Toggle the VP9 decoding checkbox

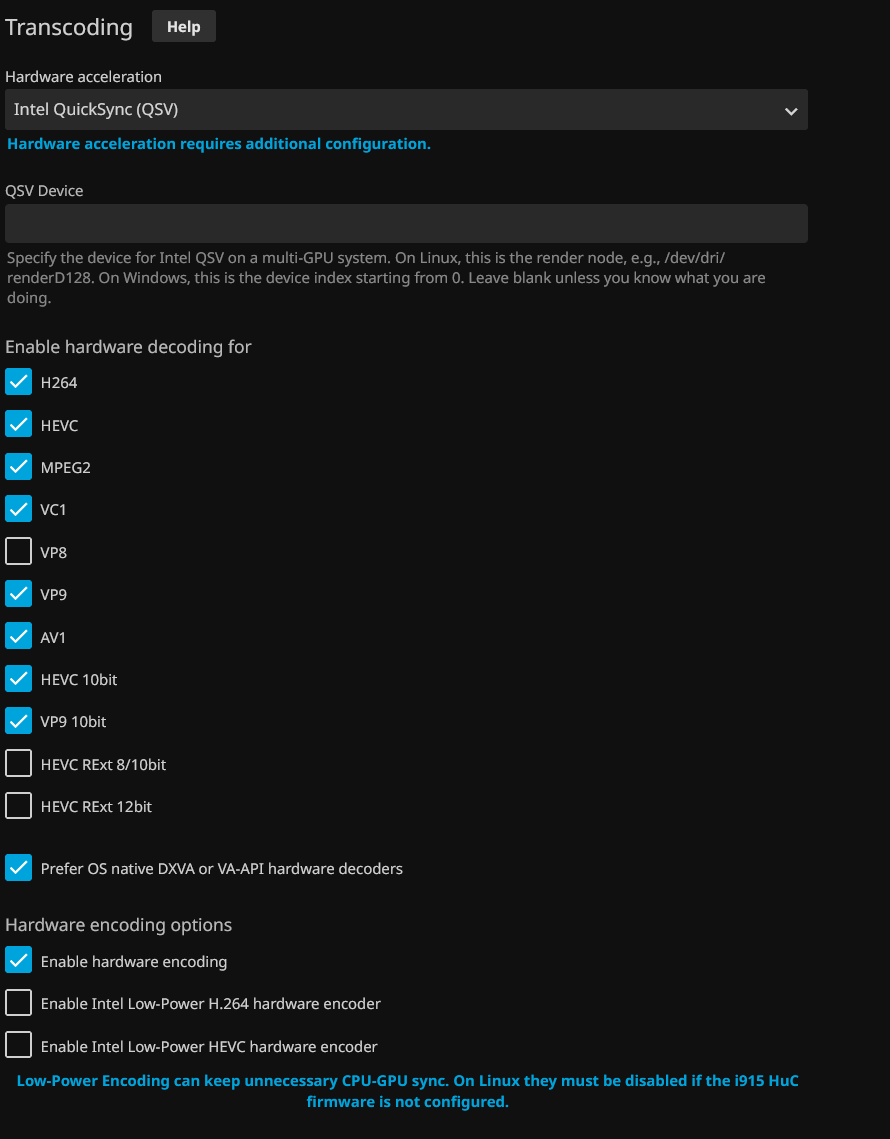(19, 594)
